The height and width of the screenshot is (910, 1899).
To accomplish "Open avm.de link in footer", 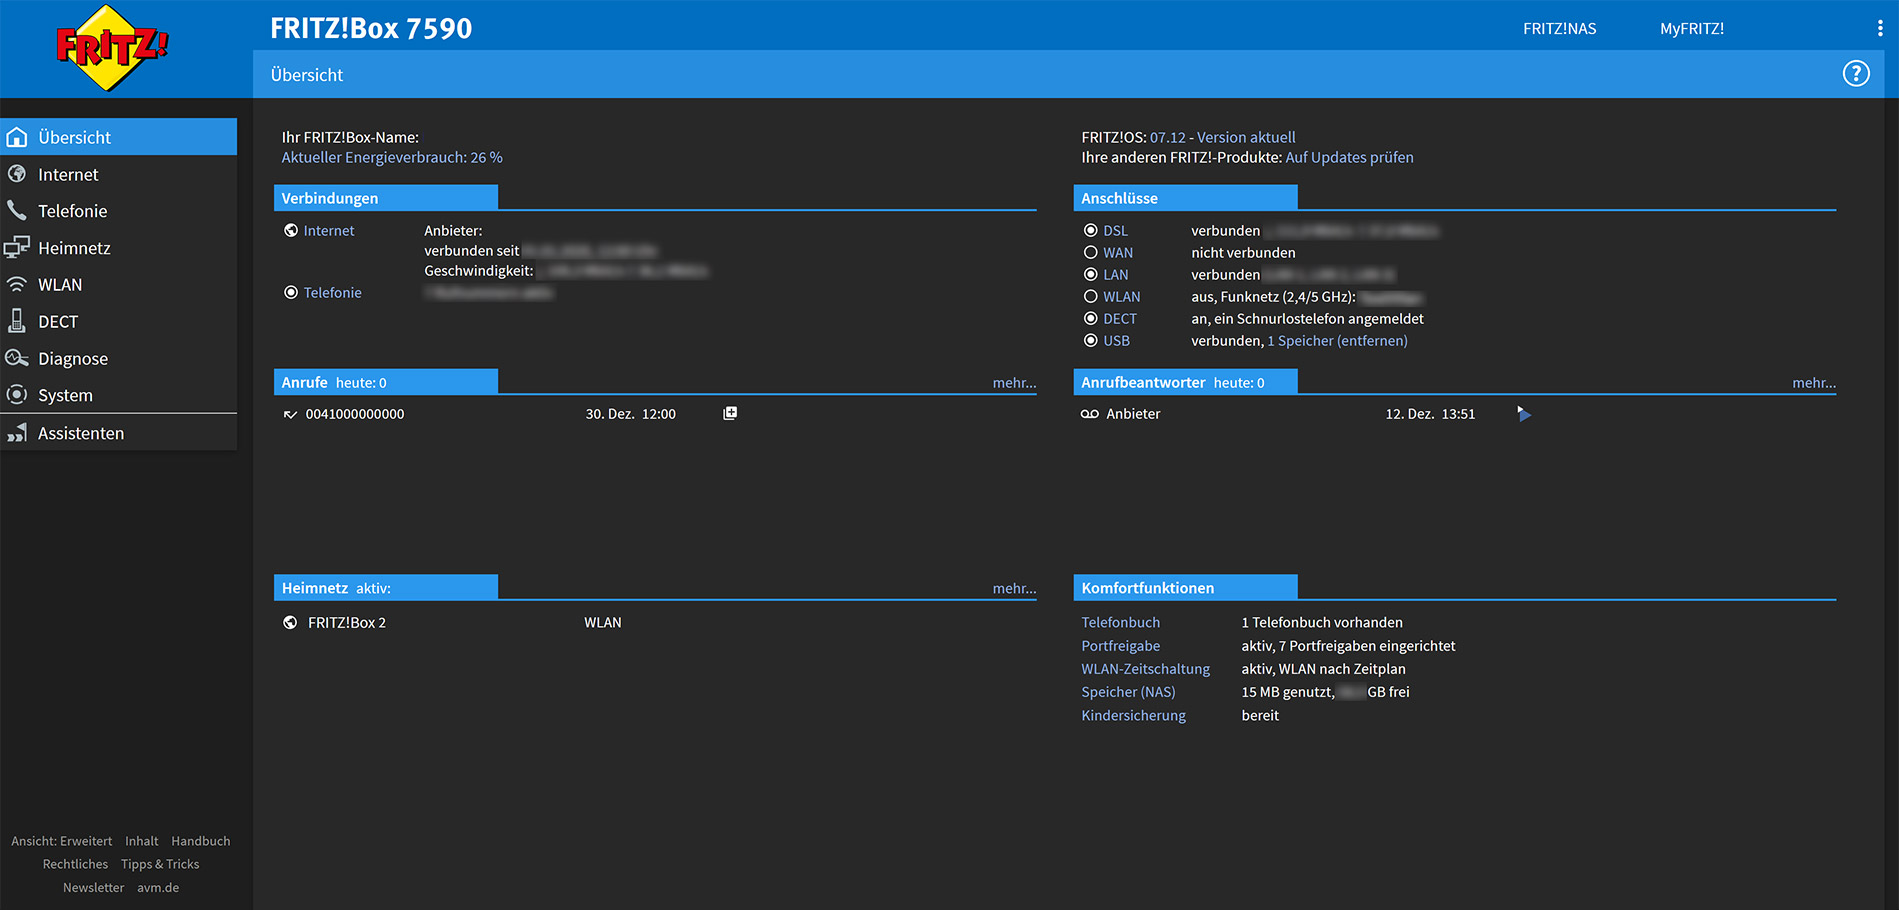I will coord(158,888).
